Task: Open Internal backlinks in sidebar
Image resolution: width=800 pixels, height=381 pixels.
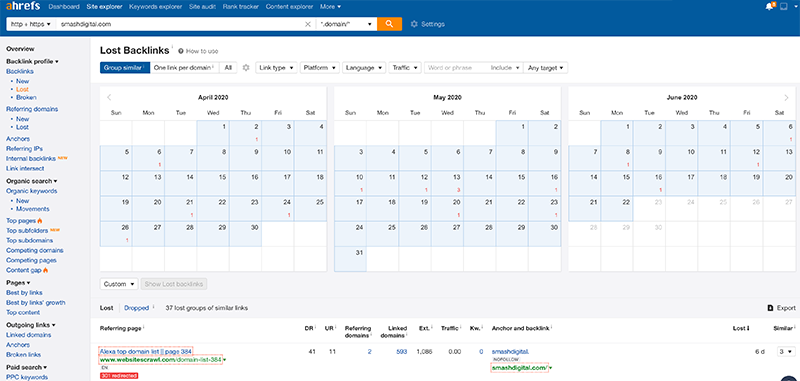Action: click(x=31, y=158)
